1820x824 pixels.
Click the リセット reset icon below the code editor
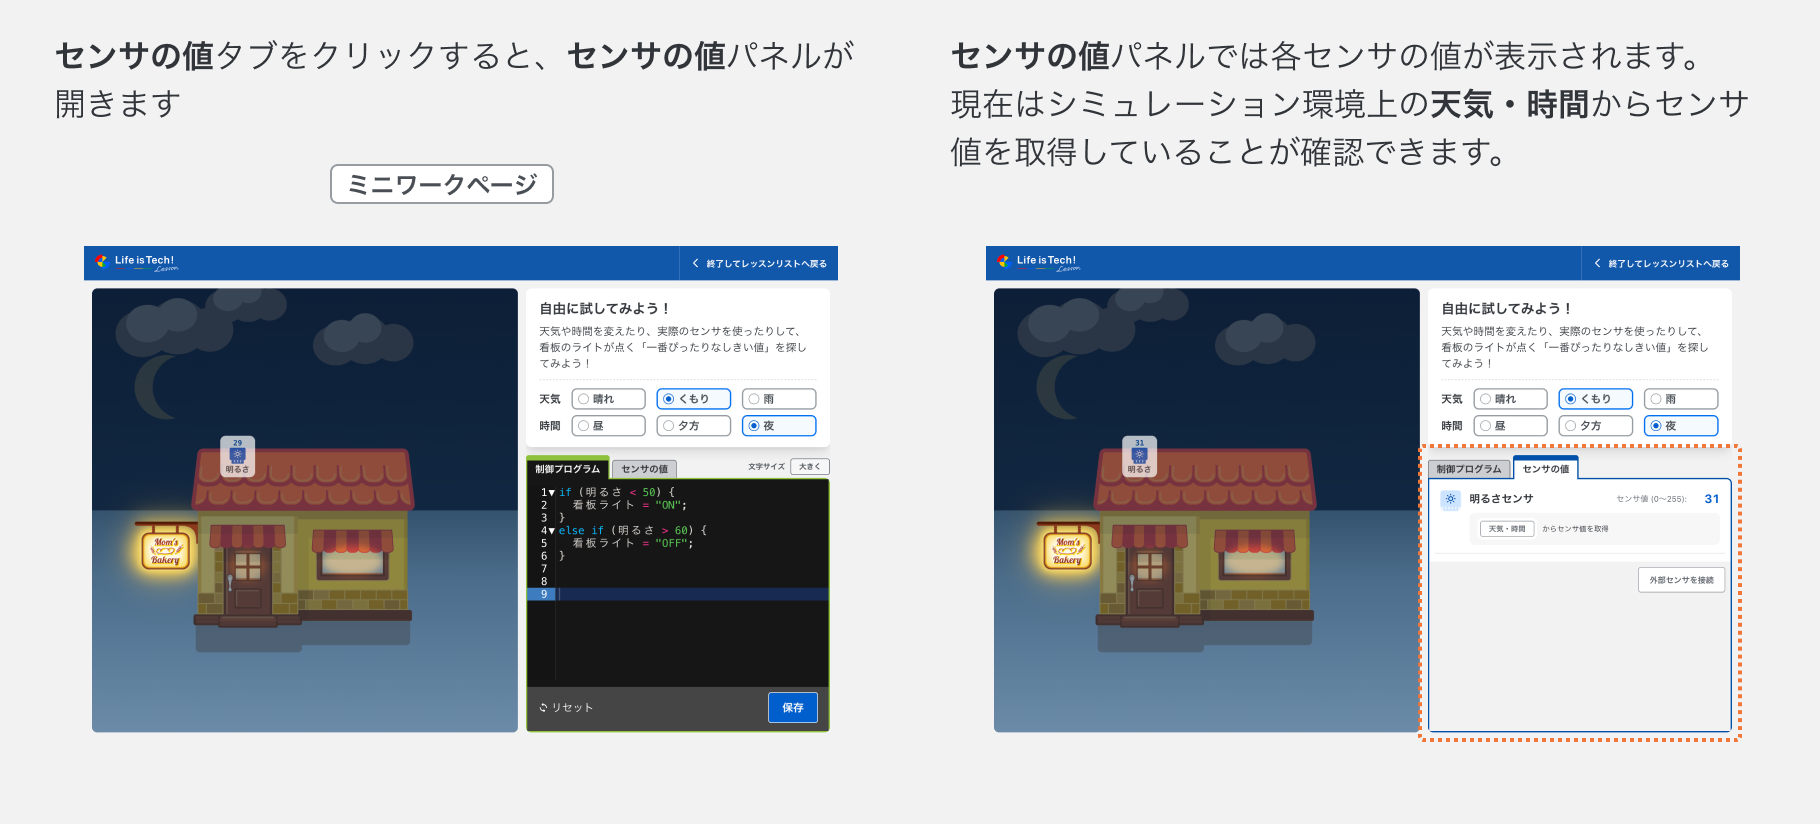(x=544, y=708)
